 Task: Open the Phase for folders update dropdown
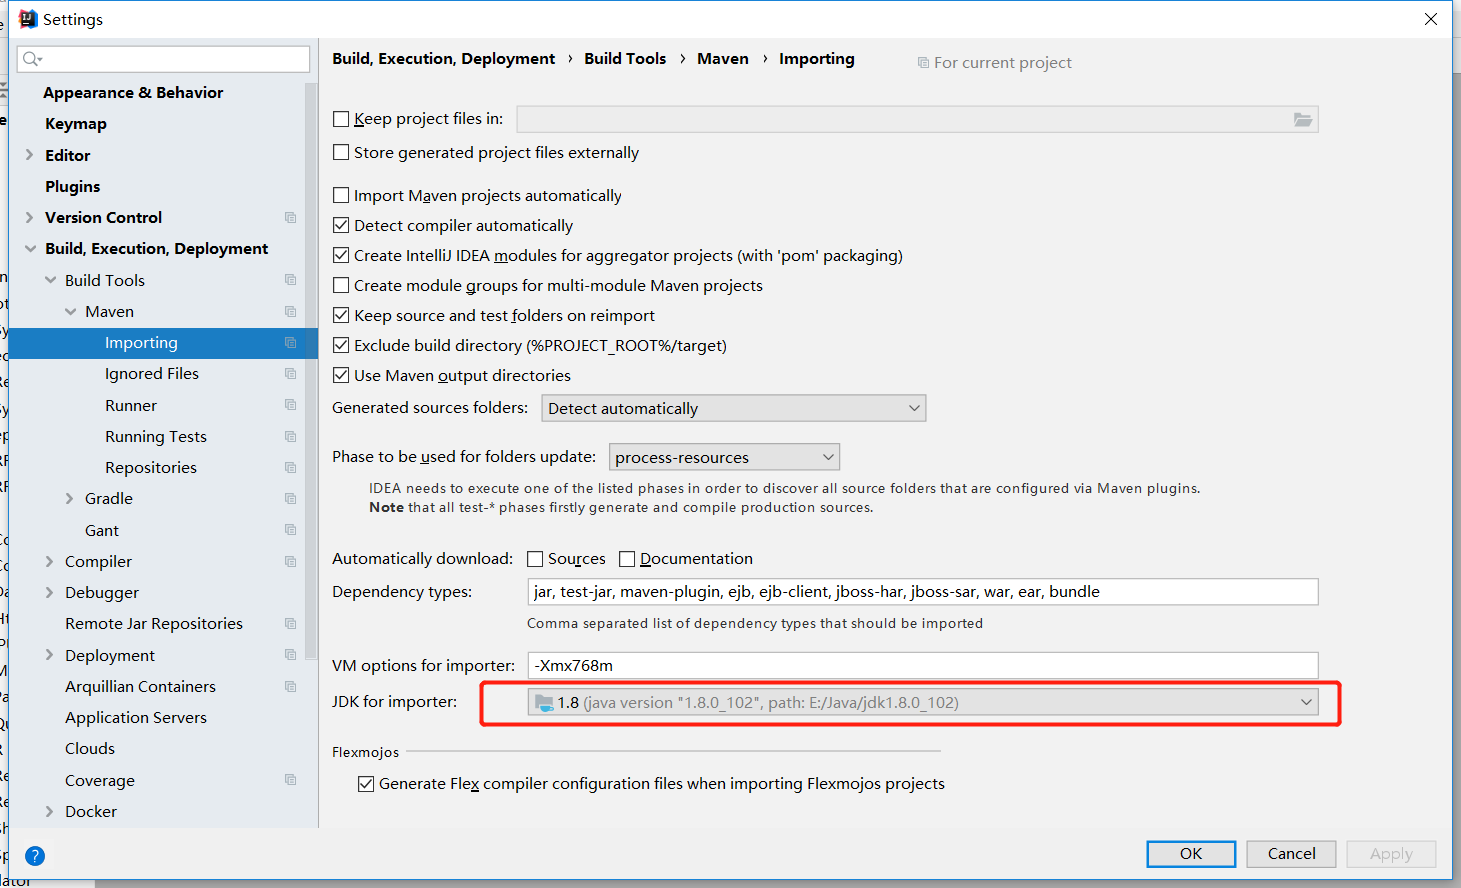point(724,457)
